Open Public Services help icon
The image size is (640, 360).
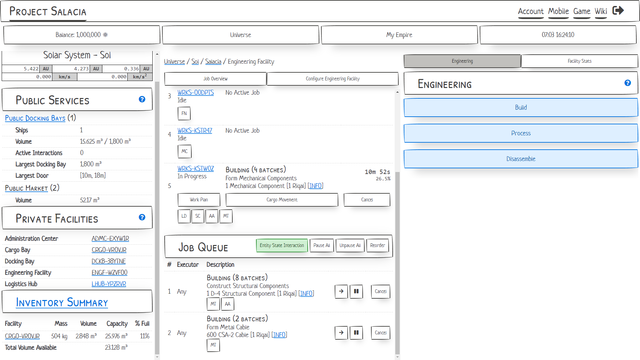click(142, 99)
